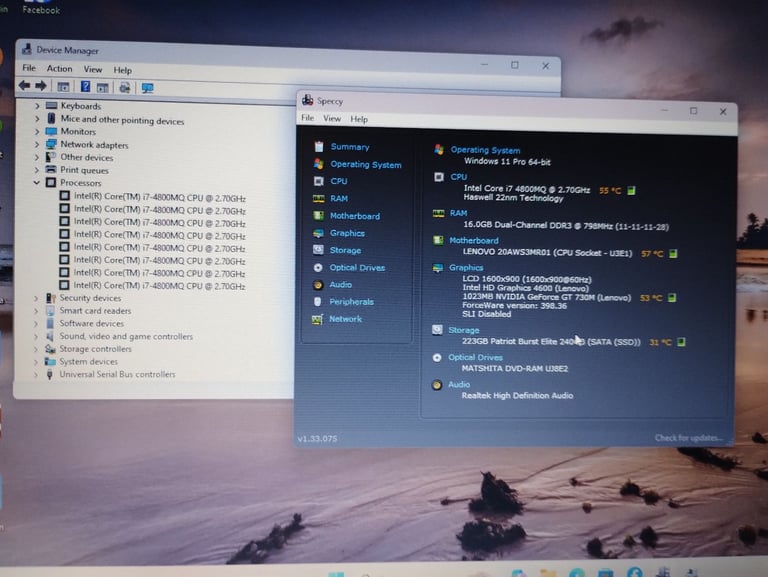The image size is (768, 577).
Task: Click the printer toolbar icon in Device Manager
Action: (x=124, y=88)
